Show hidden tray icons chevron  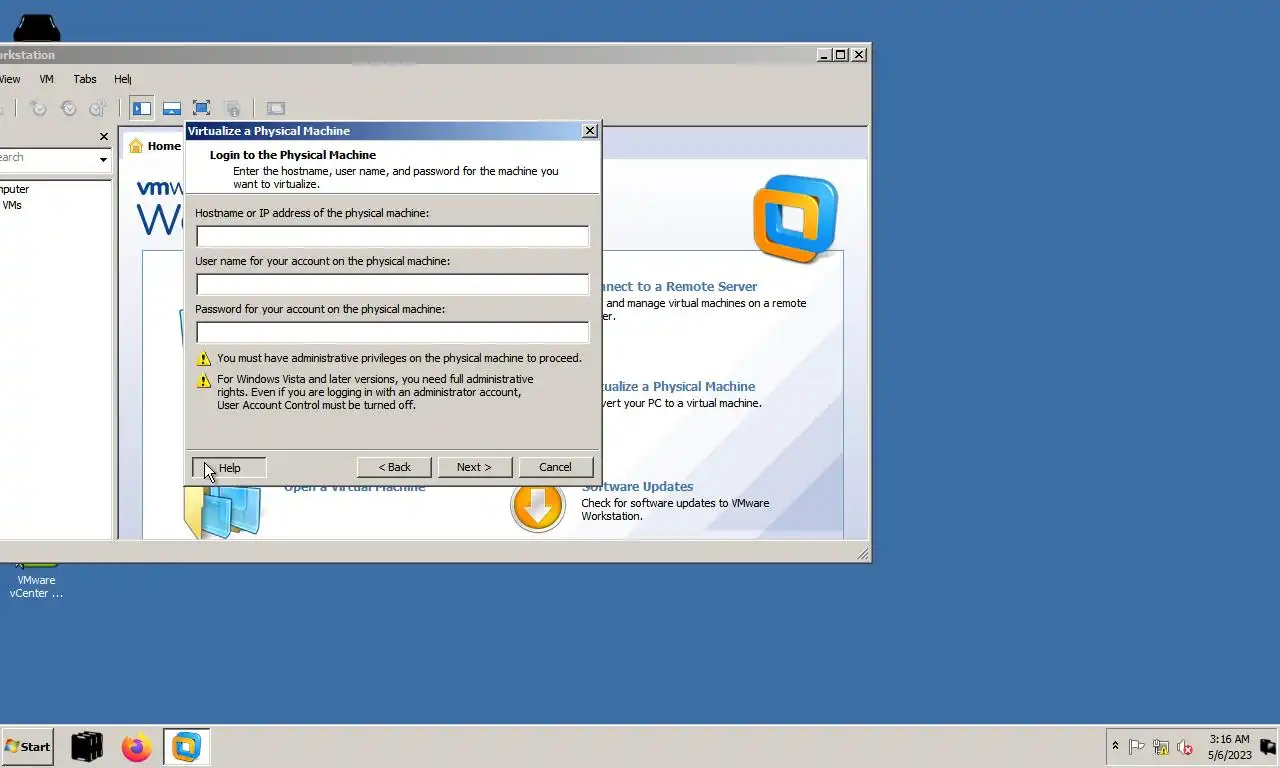[1115, 746]
